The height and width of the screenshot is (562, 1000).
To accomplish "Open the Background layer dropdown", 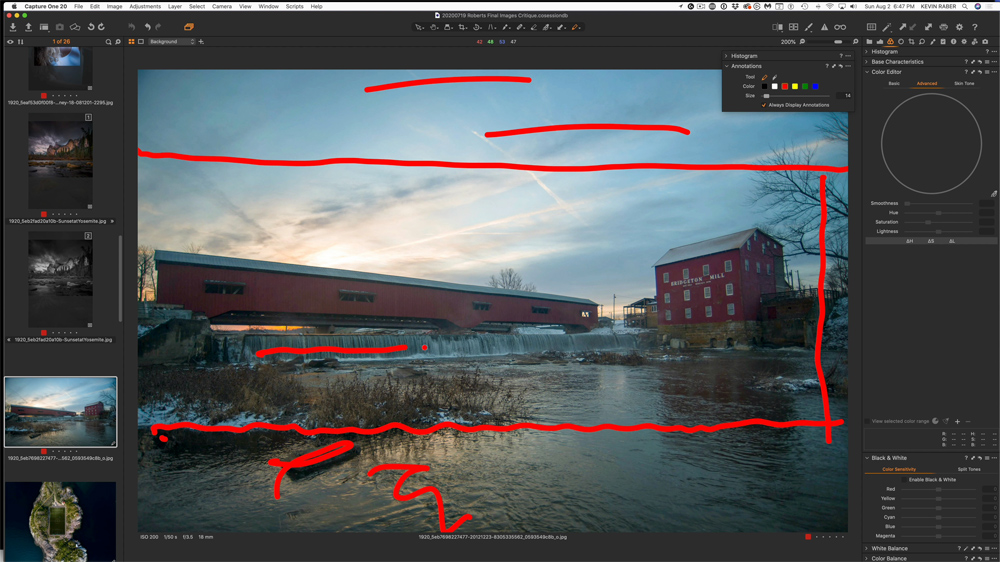I will 171,42.
